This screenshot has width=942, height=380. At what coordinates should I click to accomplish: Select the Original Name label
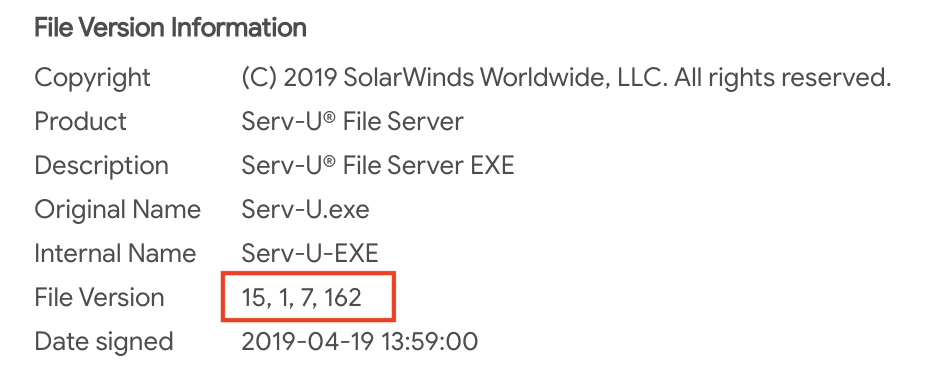117,210
